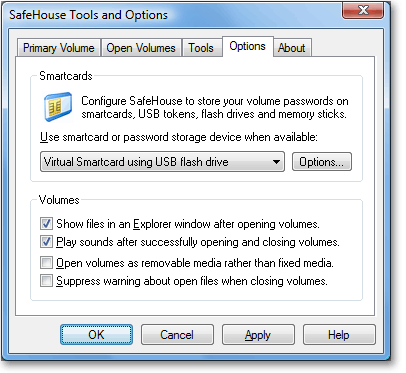Screen dimensions: 406x373
Task: Open the Tools tab
Action: [201, 48]
